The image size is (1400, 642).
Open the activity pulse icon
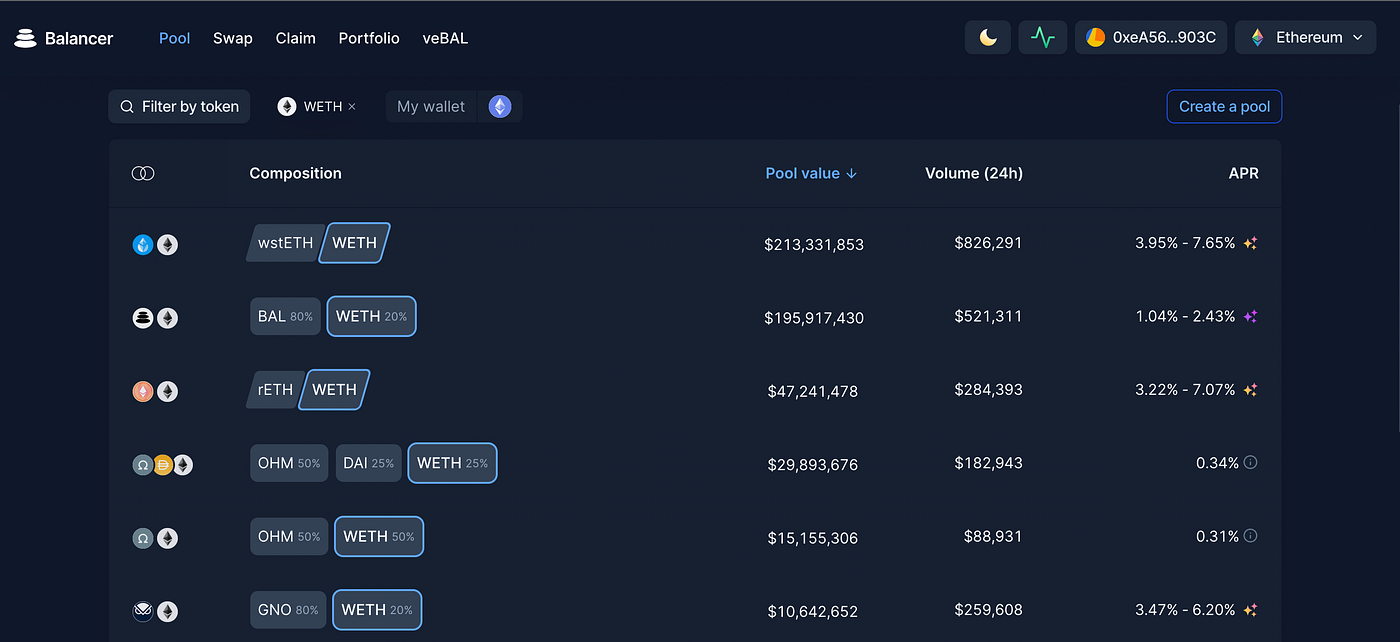point(1043,38)
